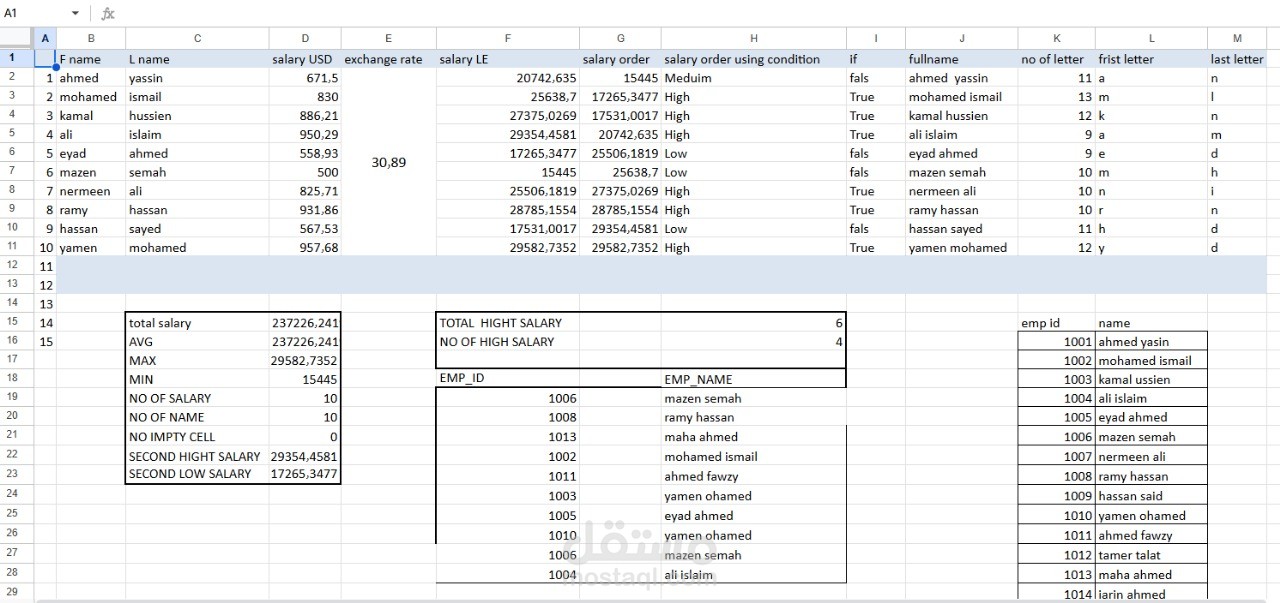Click the 'MIN' label cell

tap(197, 379)
